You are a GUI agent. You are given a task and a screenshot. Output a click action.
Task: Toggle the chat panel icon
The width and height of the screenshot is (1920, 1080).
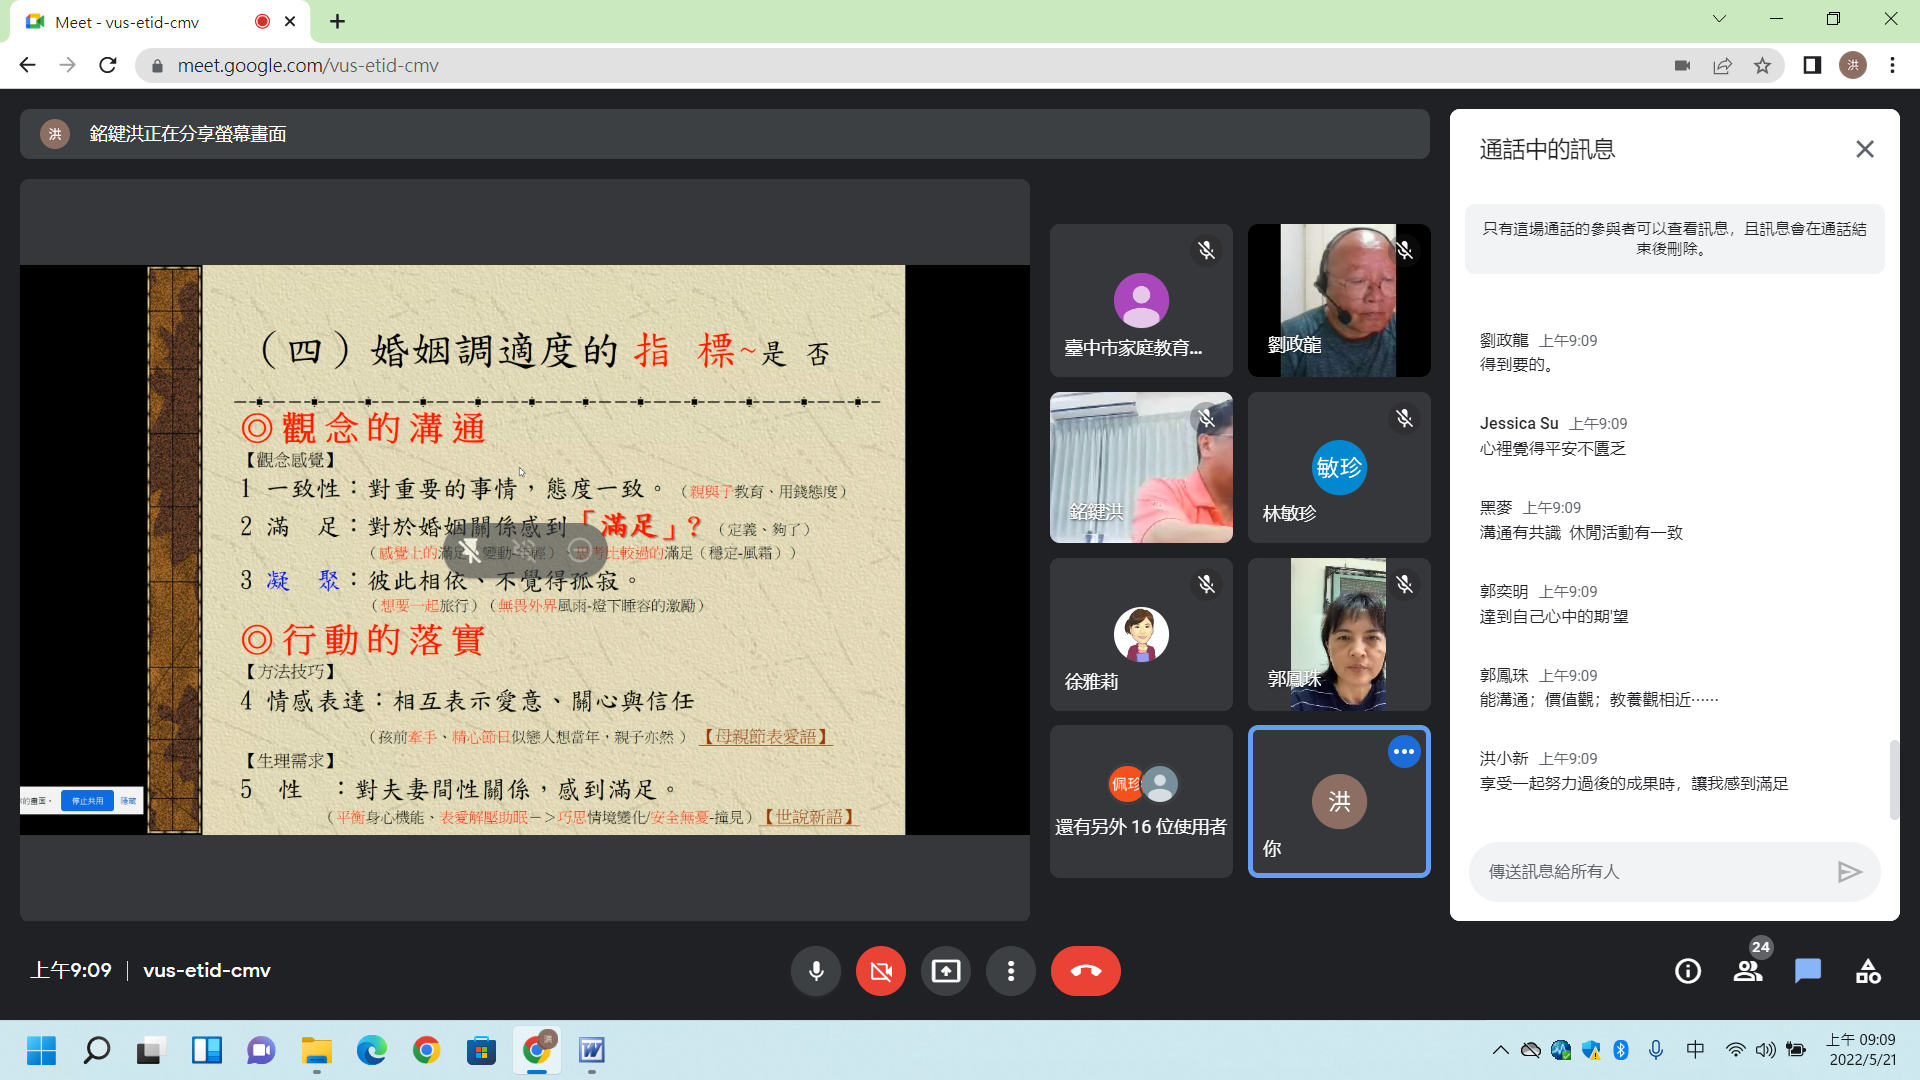[x=1808, y=971]
